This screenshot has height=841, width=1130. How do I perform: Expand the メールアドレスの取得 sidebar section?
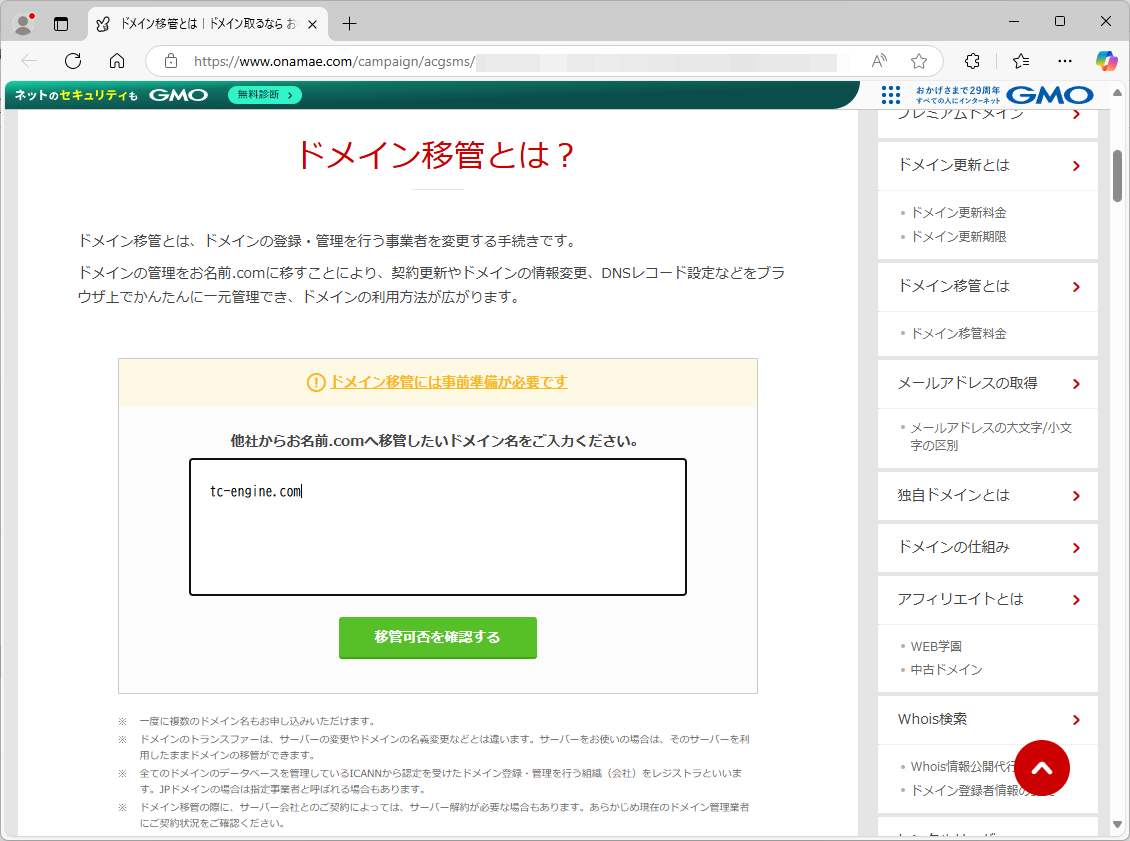coord(988,383)
